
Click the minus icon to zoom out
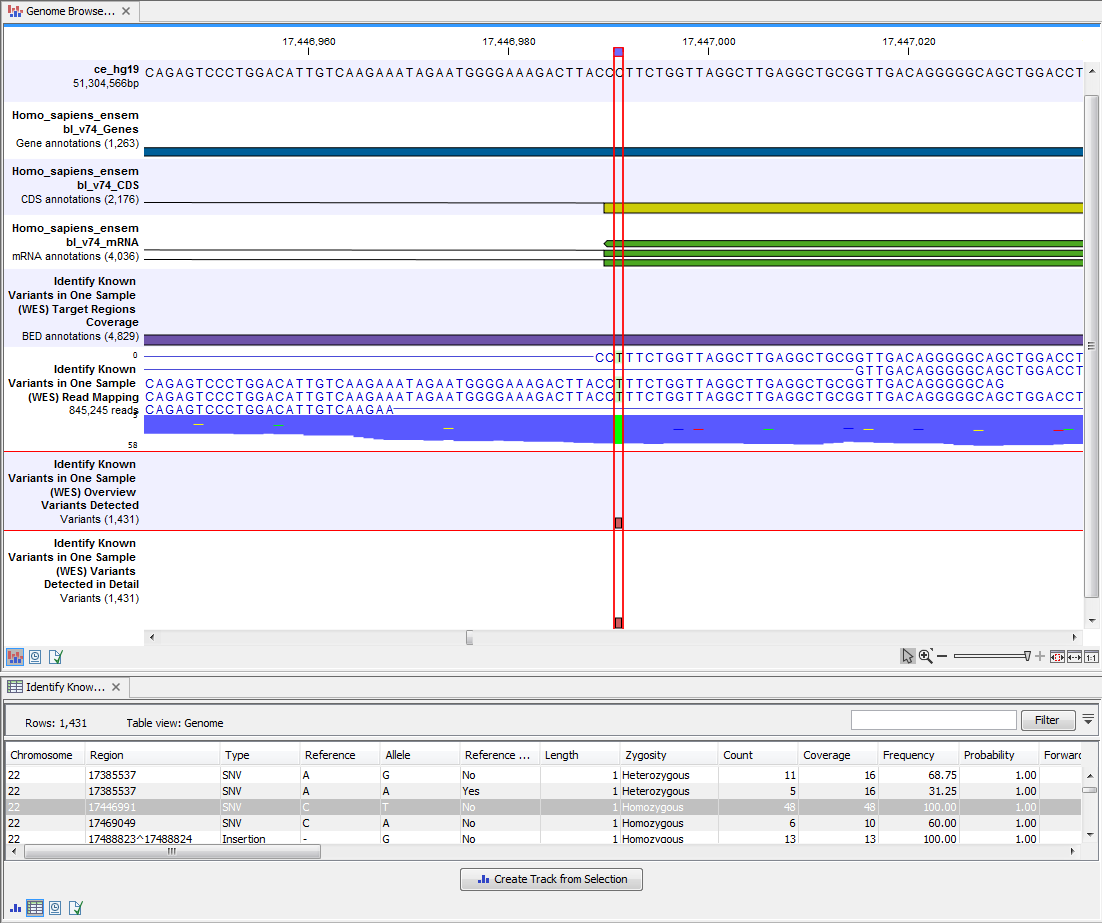point(941,656)
